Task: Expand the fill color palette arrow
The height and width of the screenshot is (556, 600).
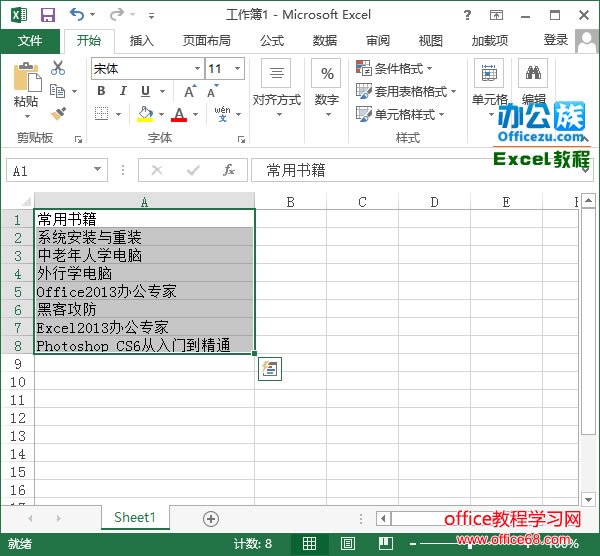Action: point(161,114)
